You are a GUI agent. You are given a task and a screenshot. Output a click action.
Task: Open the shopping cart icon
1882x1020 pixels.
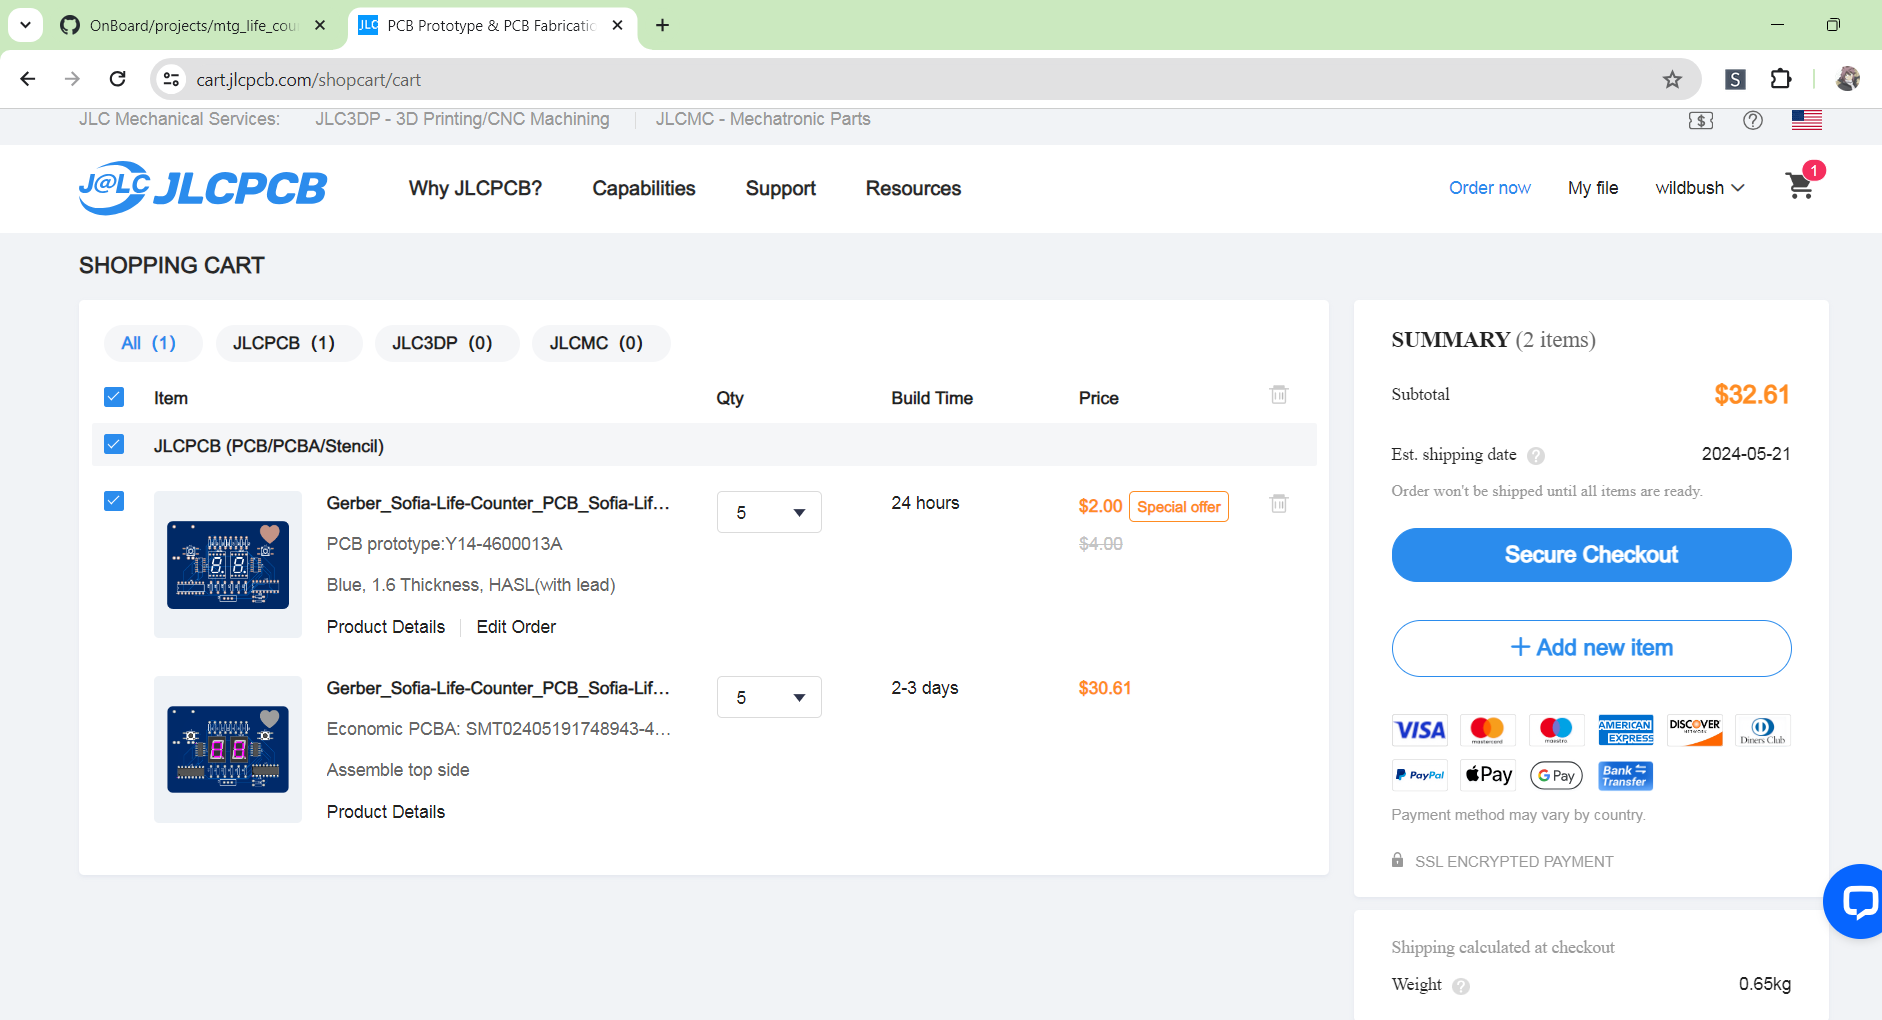[1800, 186]
